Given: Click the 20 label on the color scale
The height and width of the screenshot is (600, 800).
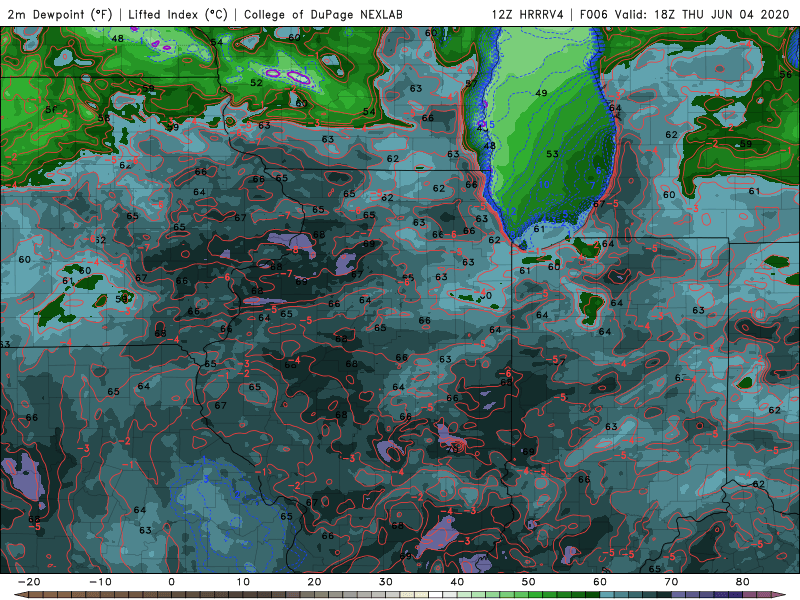Looking at the screenshot, I should [x=314, y=582].
